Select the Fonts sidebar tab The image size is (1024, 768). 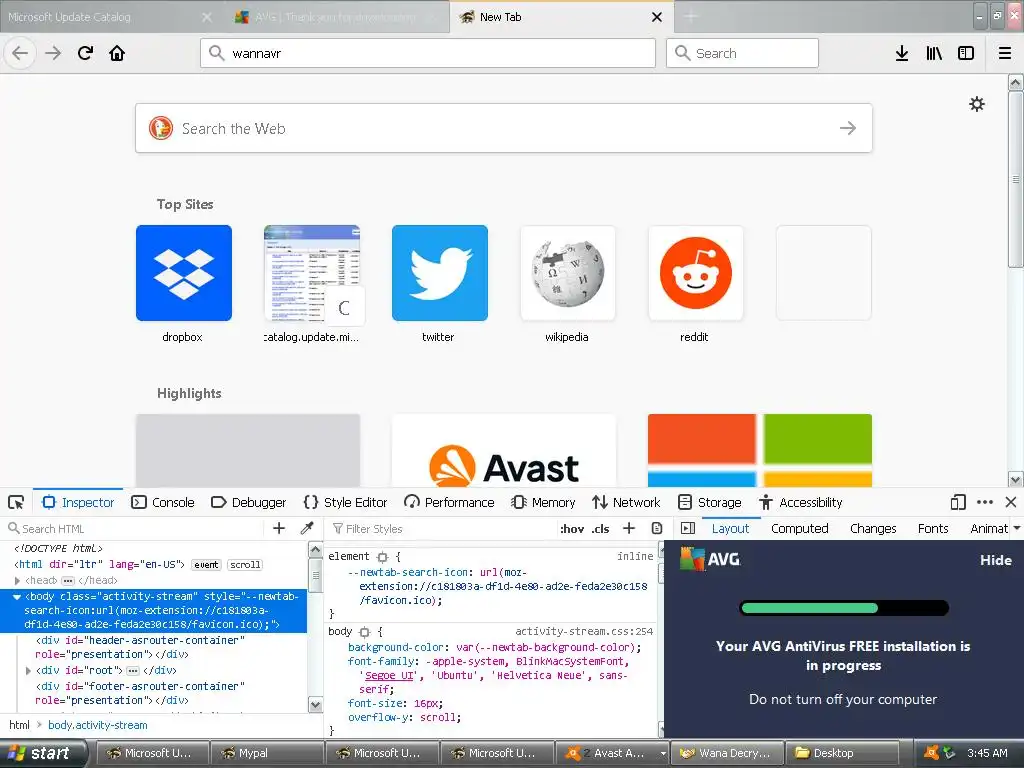tap(933, 528)
